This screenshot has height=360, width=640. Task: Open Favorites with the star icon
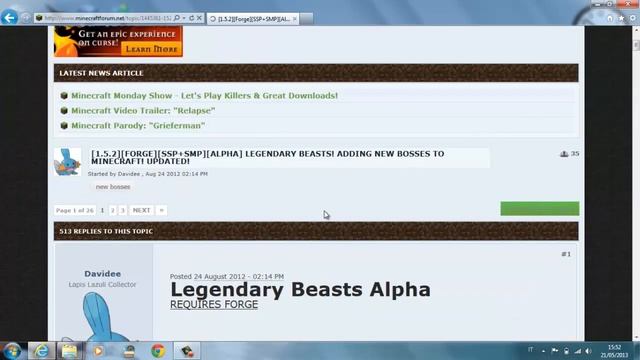pyautogui.click(x=621, y=18)
